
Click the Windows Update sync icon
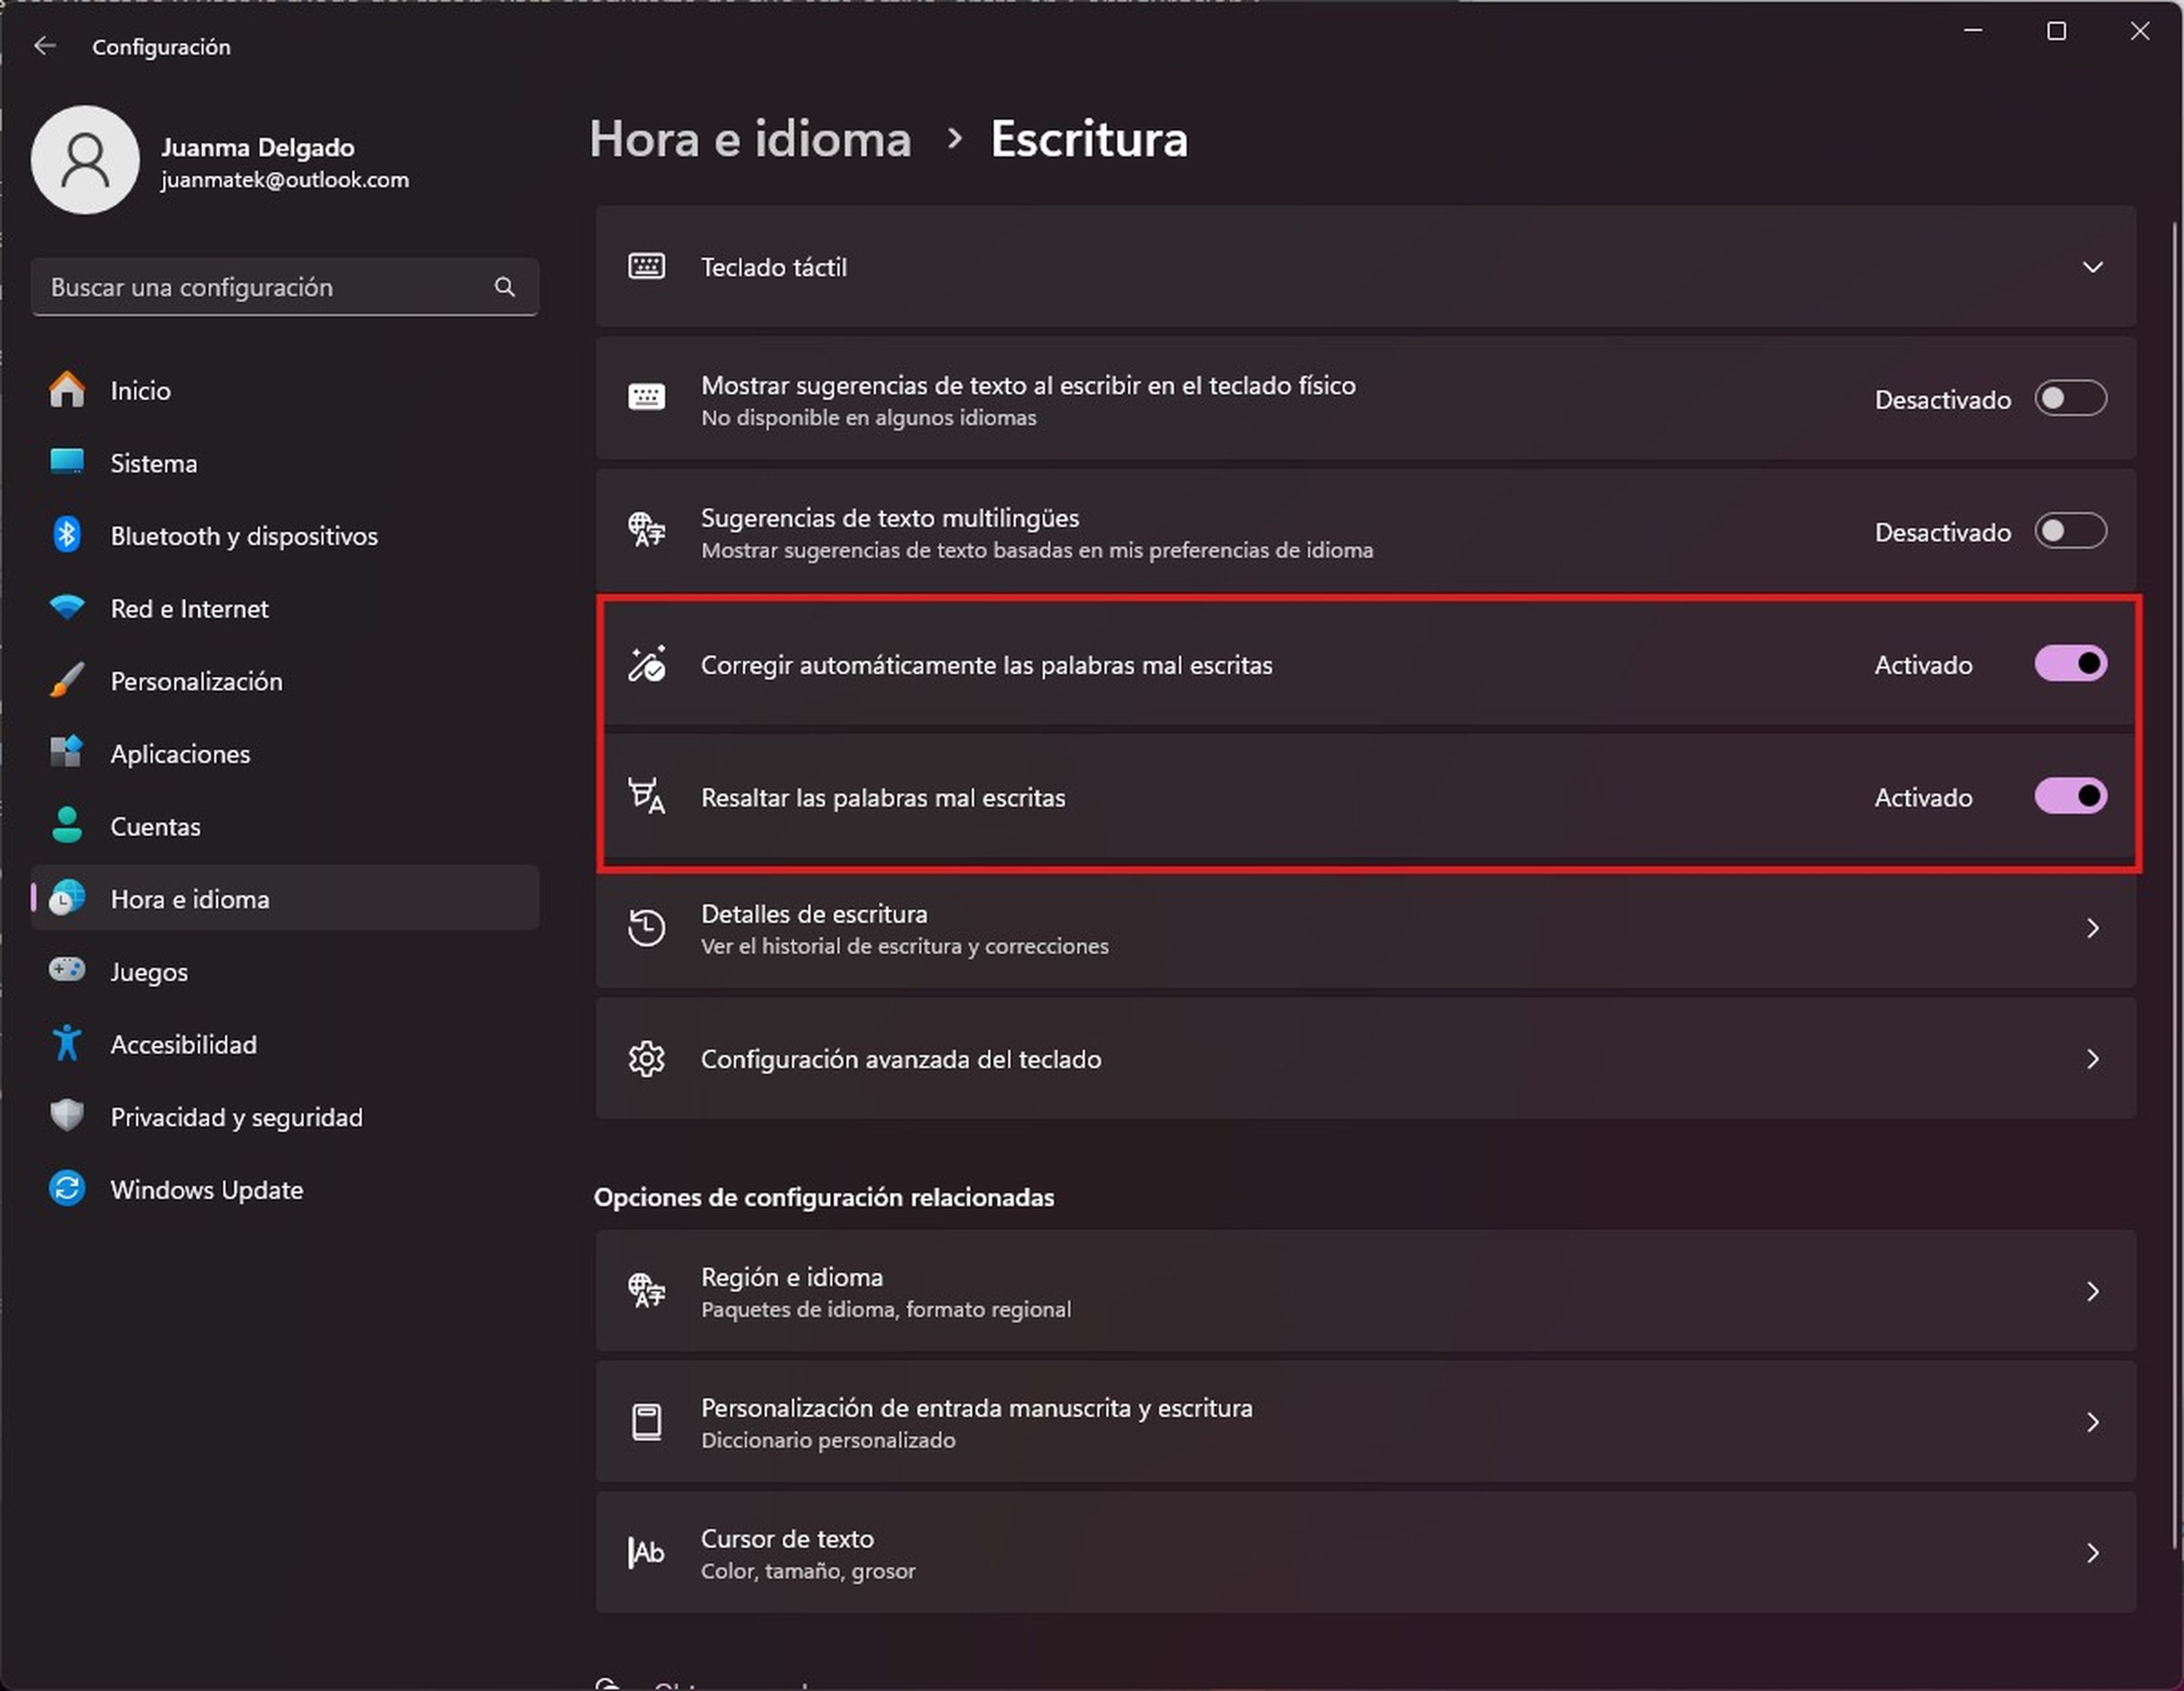click(x=67, y=1189)
